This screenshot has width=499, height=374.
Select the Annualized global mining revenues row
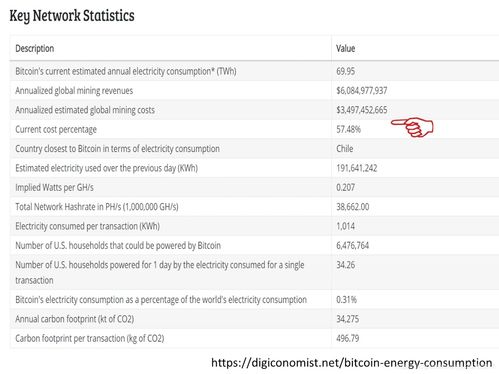click(x=254, y=90)
